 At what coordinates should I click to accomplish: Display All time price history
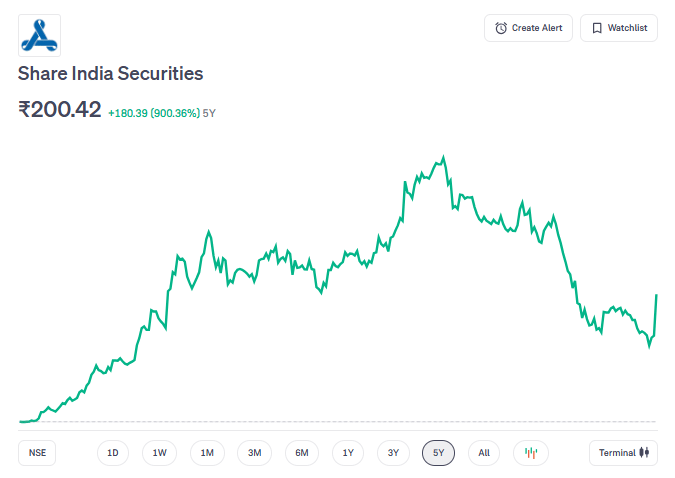pos(484,453)
